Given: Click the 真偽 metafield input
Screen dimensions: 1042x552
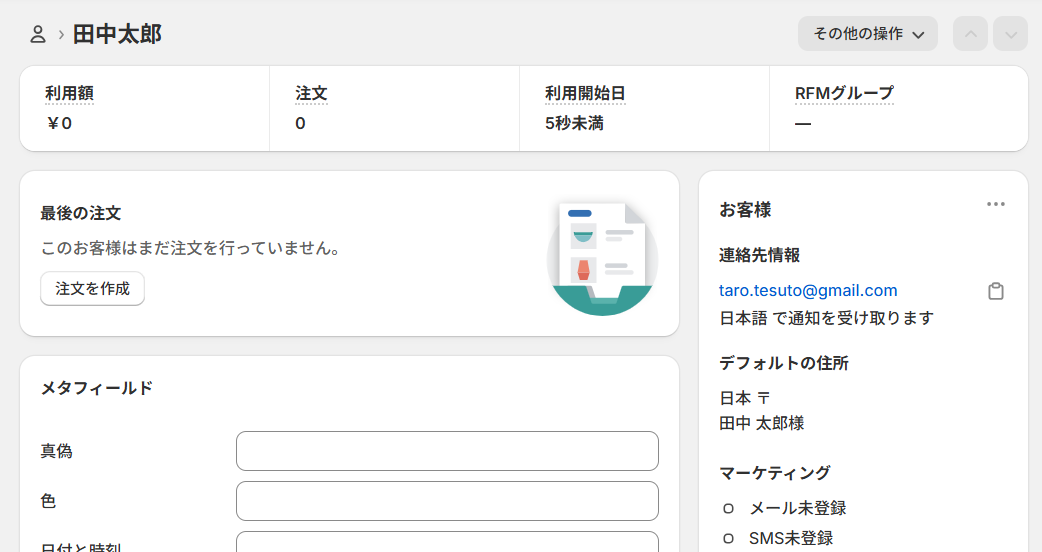Looking at the screenshot, I should click(x=447, y=451).
